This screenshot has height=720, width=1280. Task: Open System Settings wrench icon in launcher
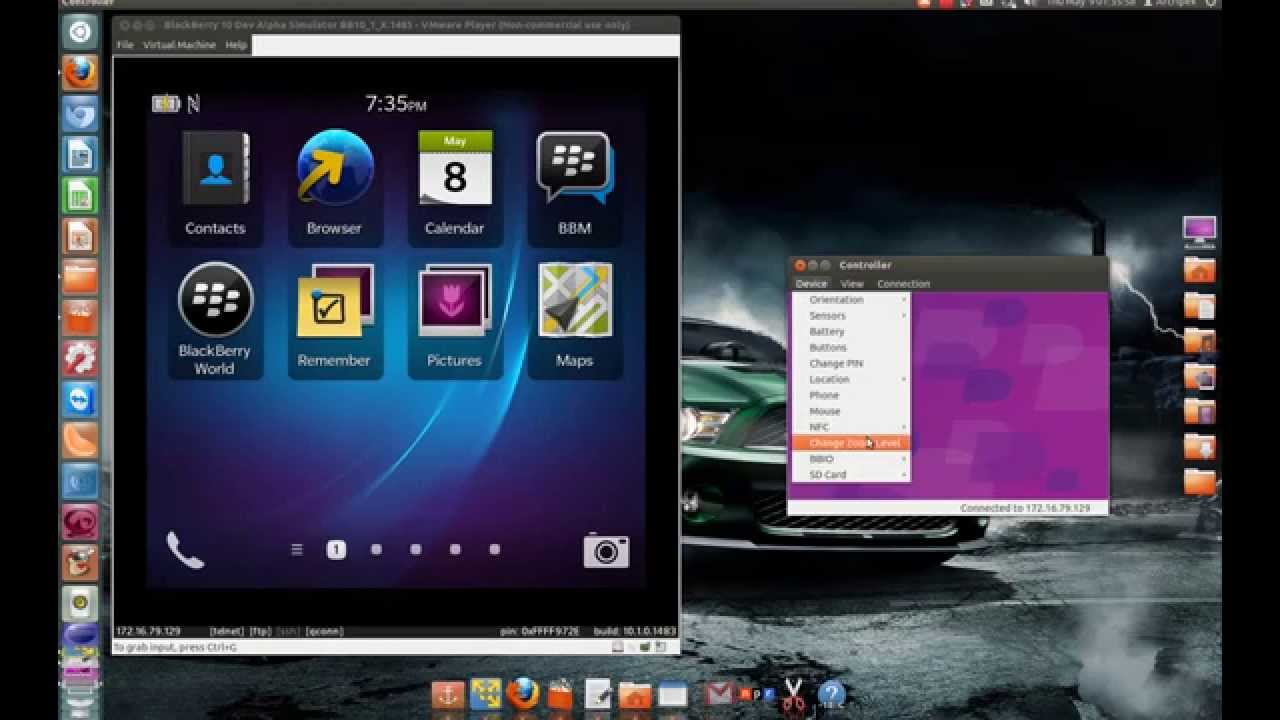click(x=80, y=359)
